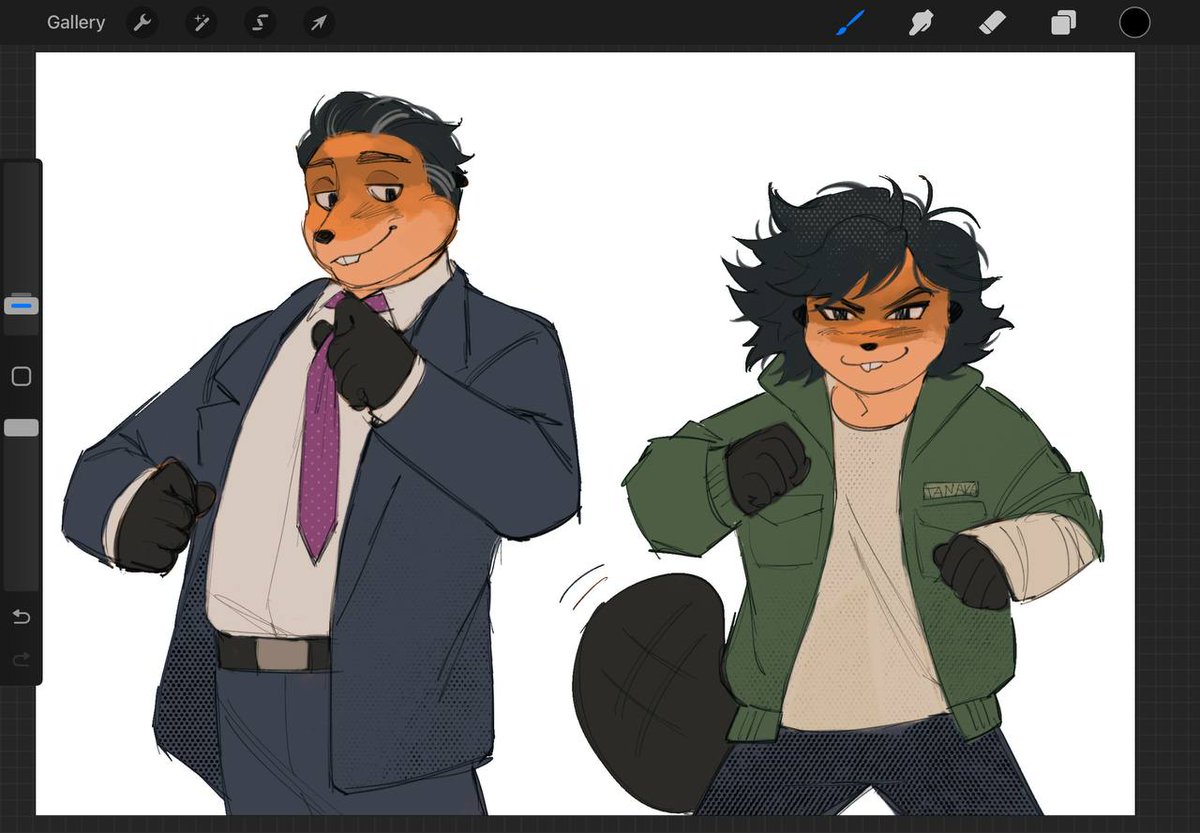Open the Selection tool

260,22
